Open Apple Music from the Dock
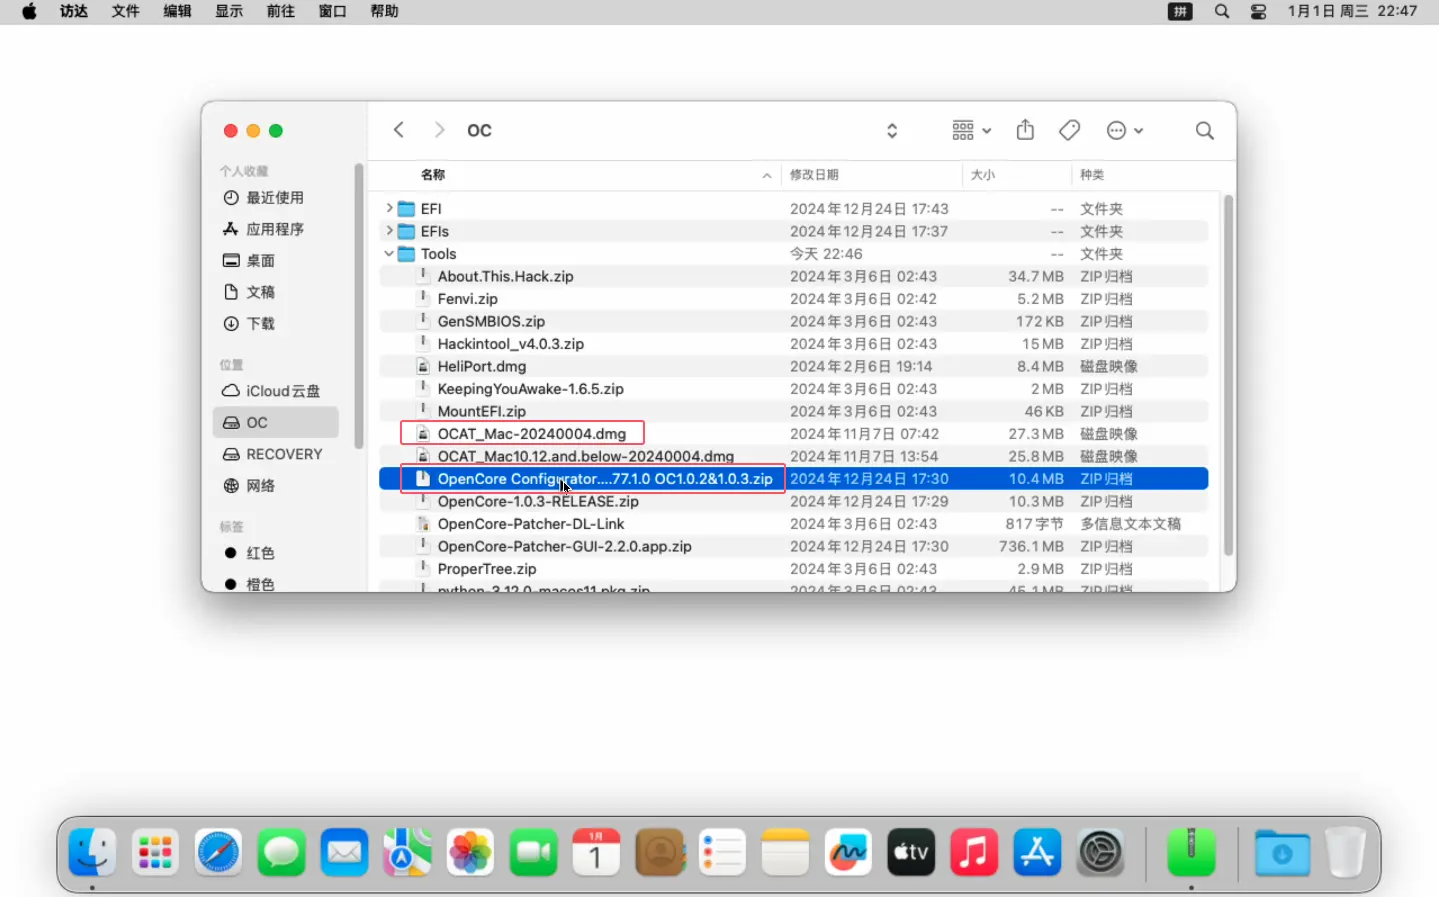This screenshot has height=897, width=1439. pos(974,853)
